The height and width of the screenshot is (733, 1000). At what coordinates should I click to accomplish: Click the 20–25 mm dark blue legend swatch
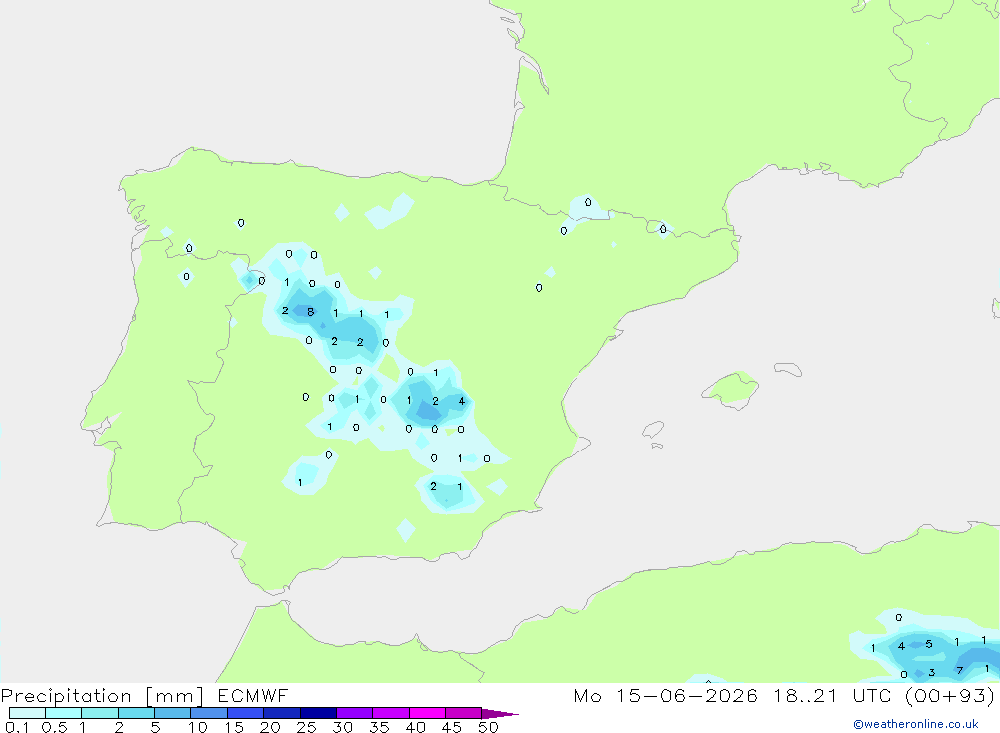click(282, 713)
